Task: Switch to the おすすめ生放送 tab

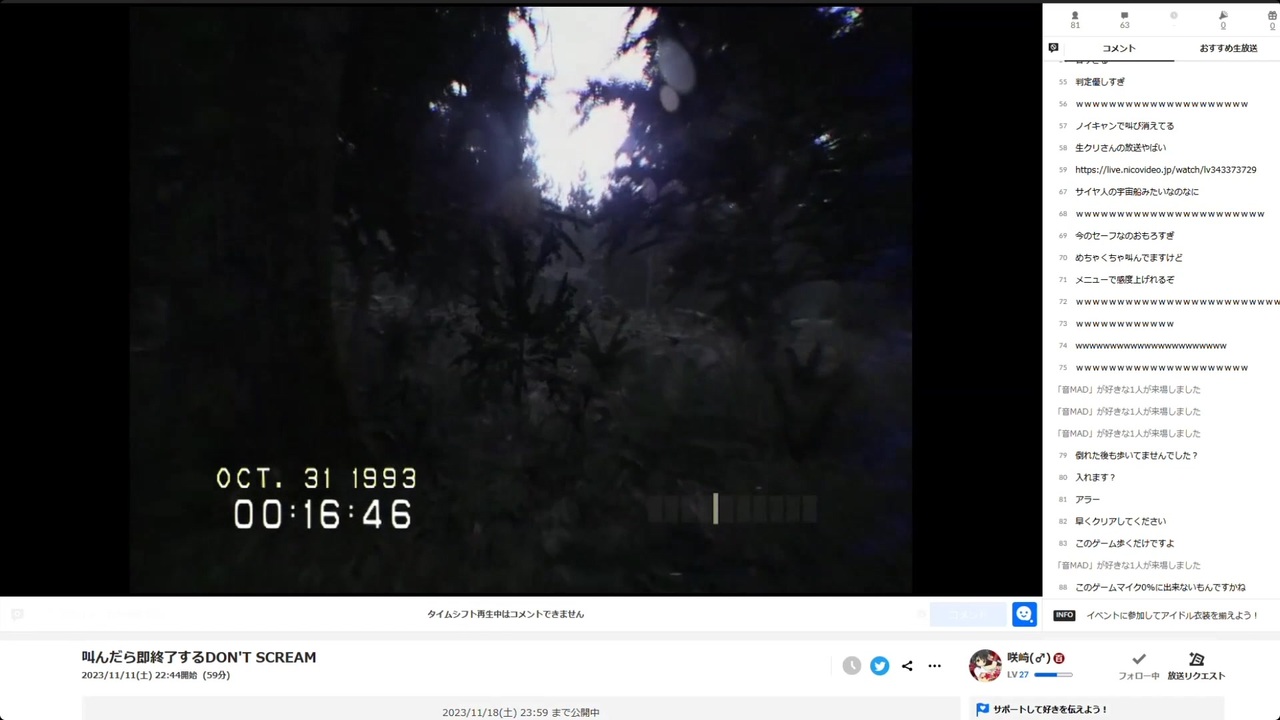Action: [x=1228, y=48]
